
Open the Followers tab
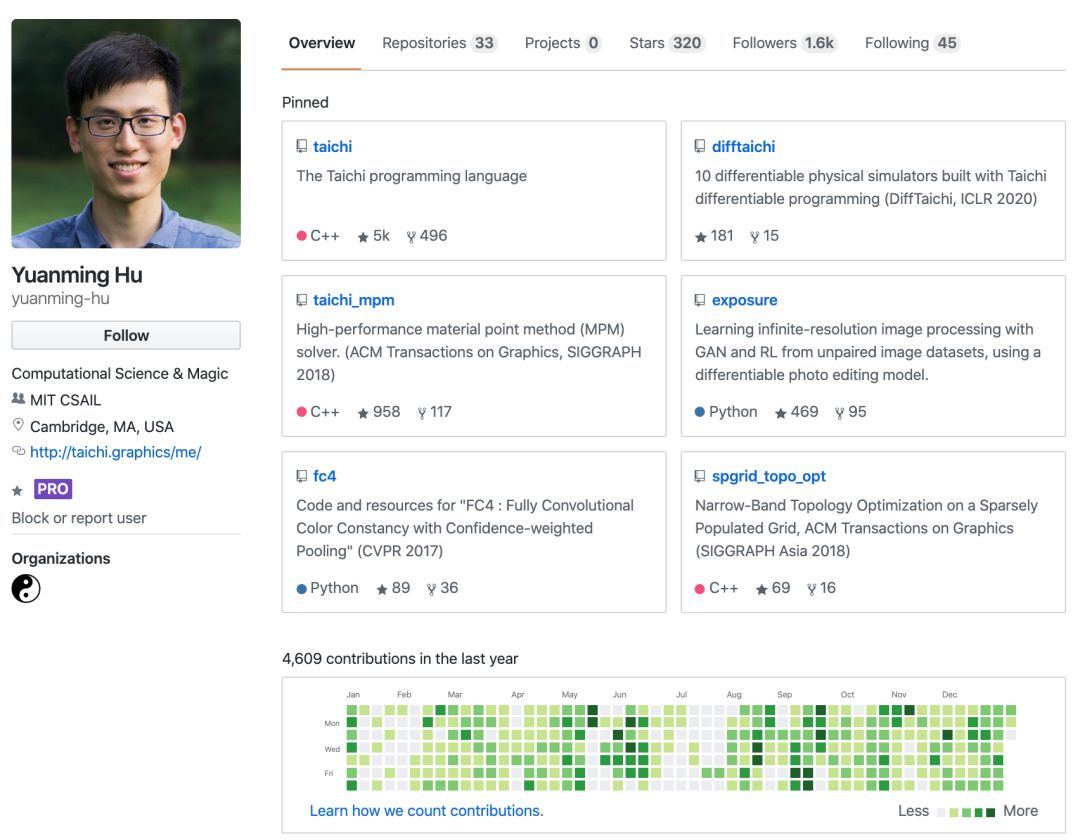pos(784,43)
